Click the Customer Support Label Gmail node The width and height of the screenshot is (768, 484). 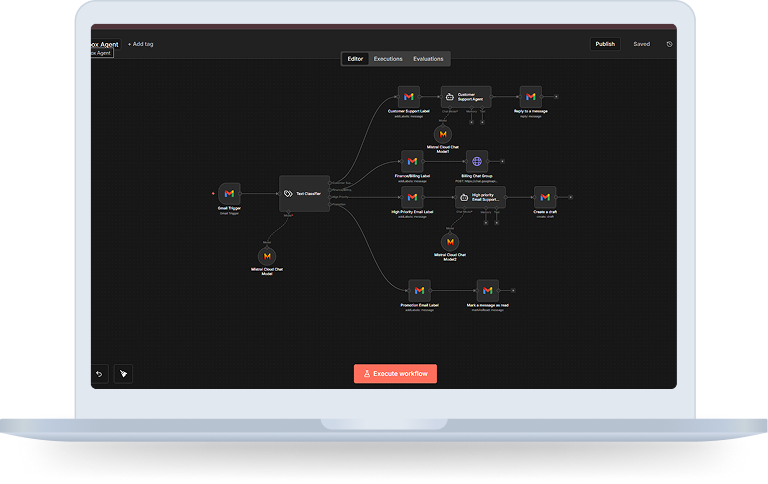coord(407,97)
